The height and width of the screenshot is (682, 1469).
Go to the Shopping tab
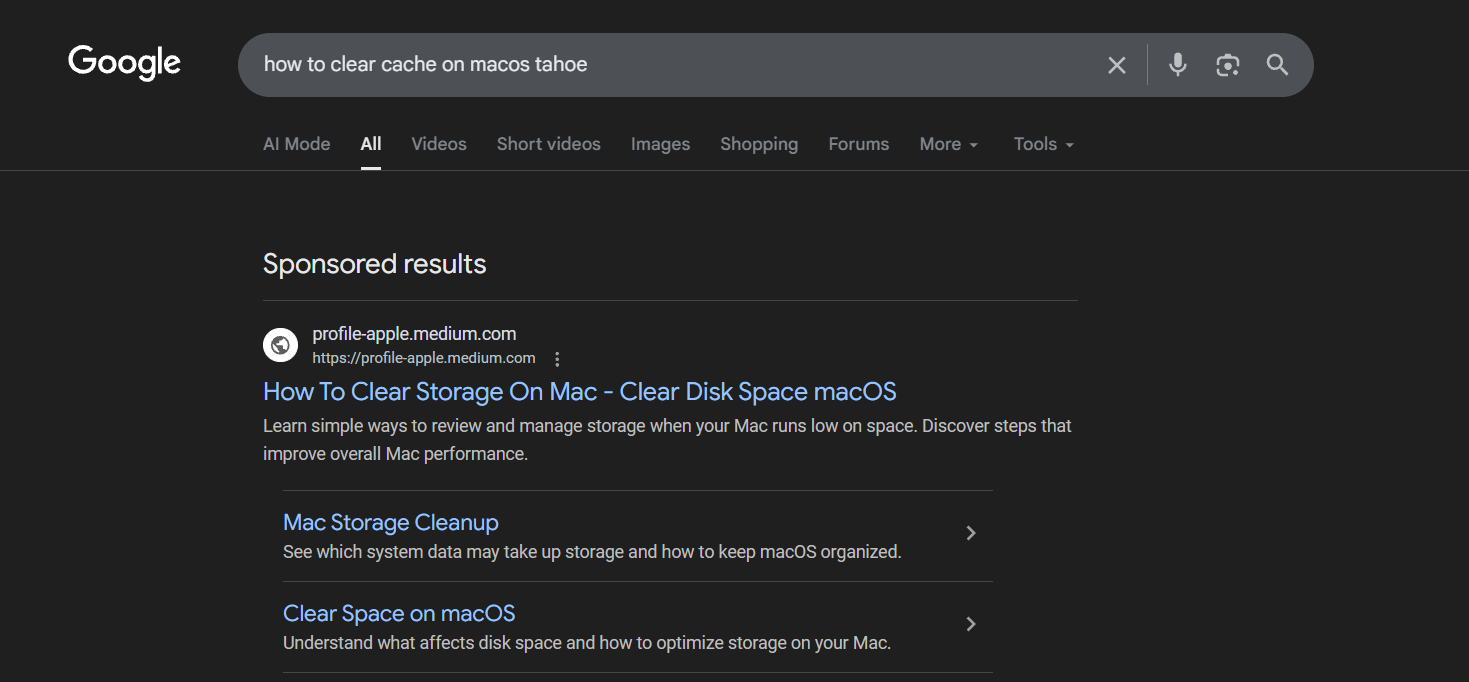(x=758, y=144)
